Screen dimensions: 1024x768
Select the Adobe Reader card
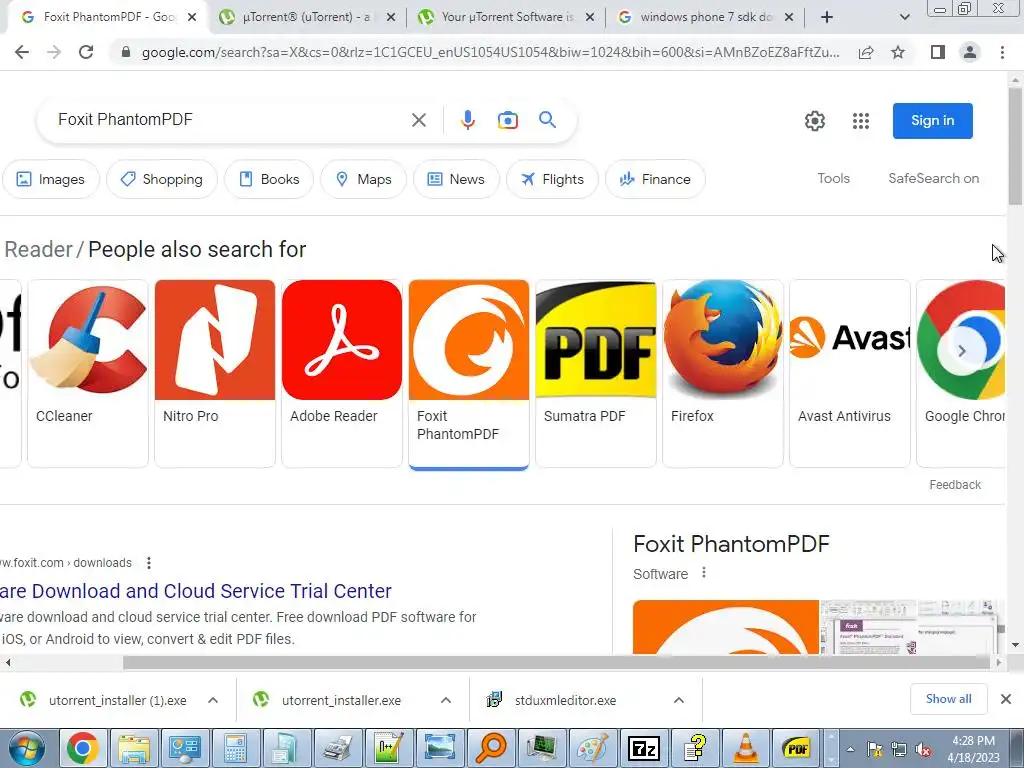(342, 374)
